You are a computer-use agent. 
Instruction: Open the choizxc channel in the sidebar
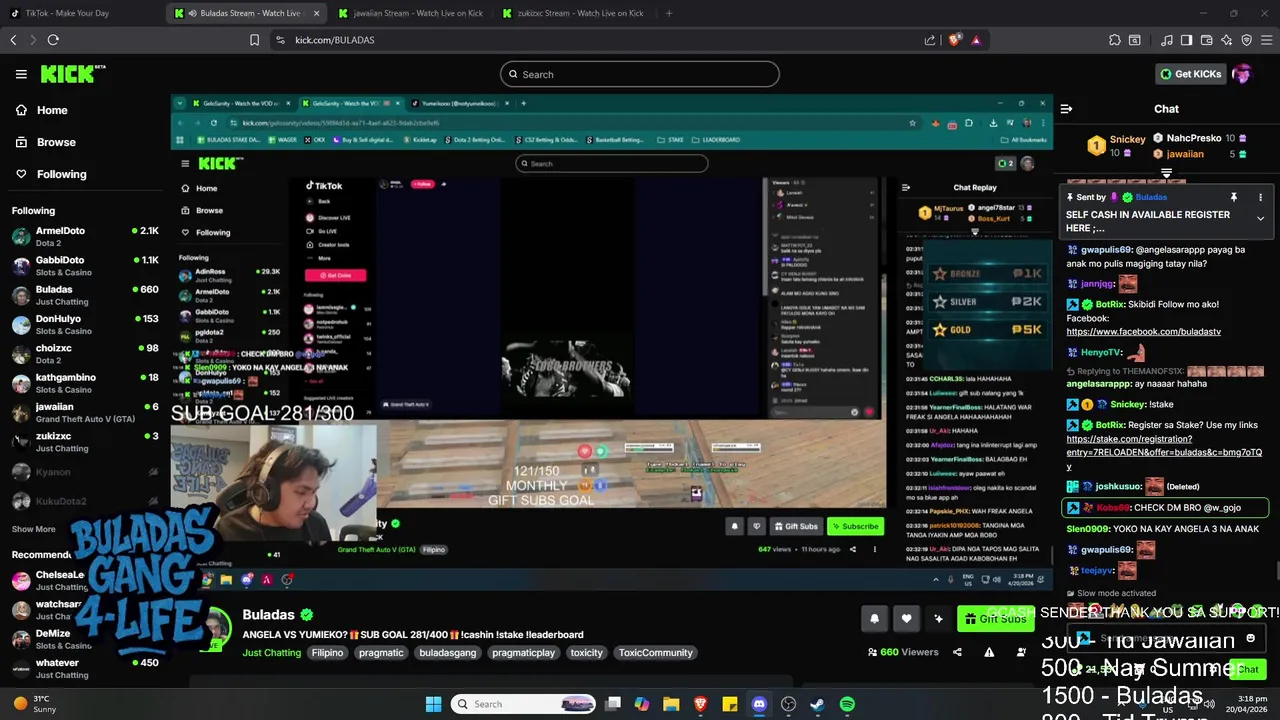85,354
